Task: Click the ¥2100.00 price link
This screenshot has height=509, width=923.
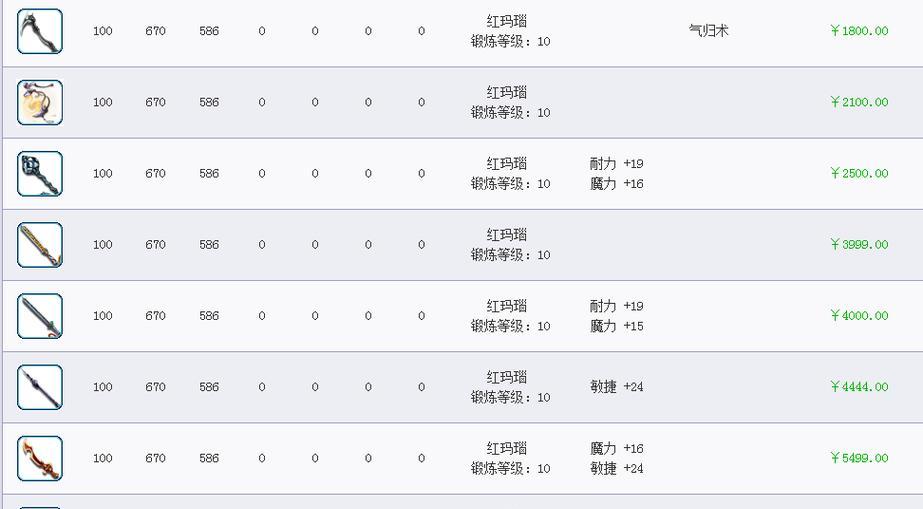Action: tap(859, 102)
